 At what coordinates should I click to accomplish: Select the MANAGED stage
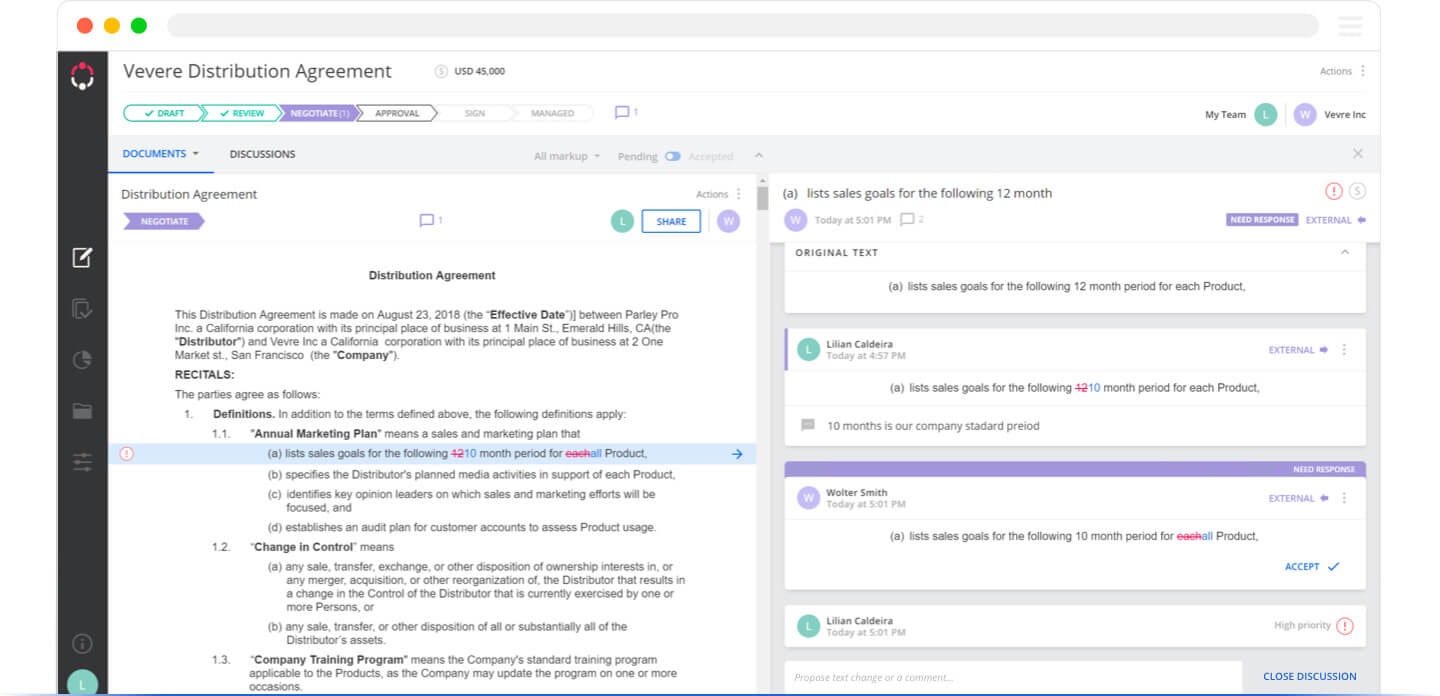point(553,113)
